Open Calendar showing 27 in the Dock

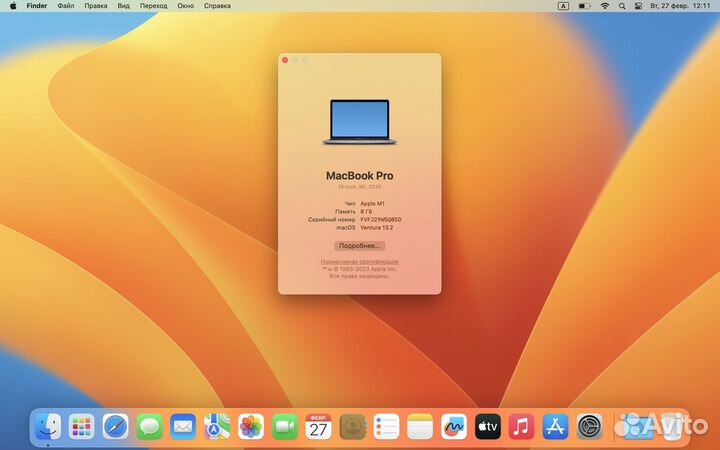(x=318, y=427)
